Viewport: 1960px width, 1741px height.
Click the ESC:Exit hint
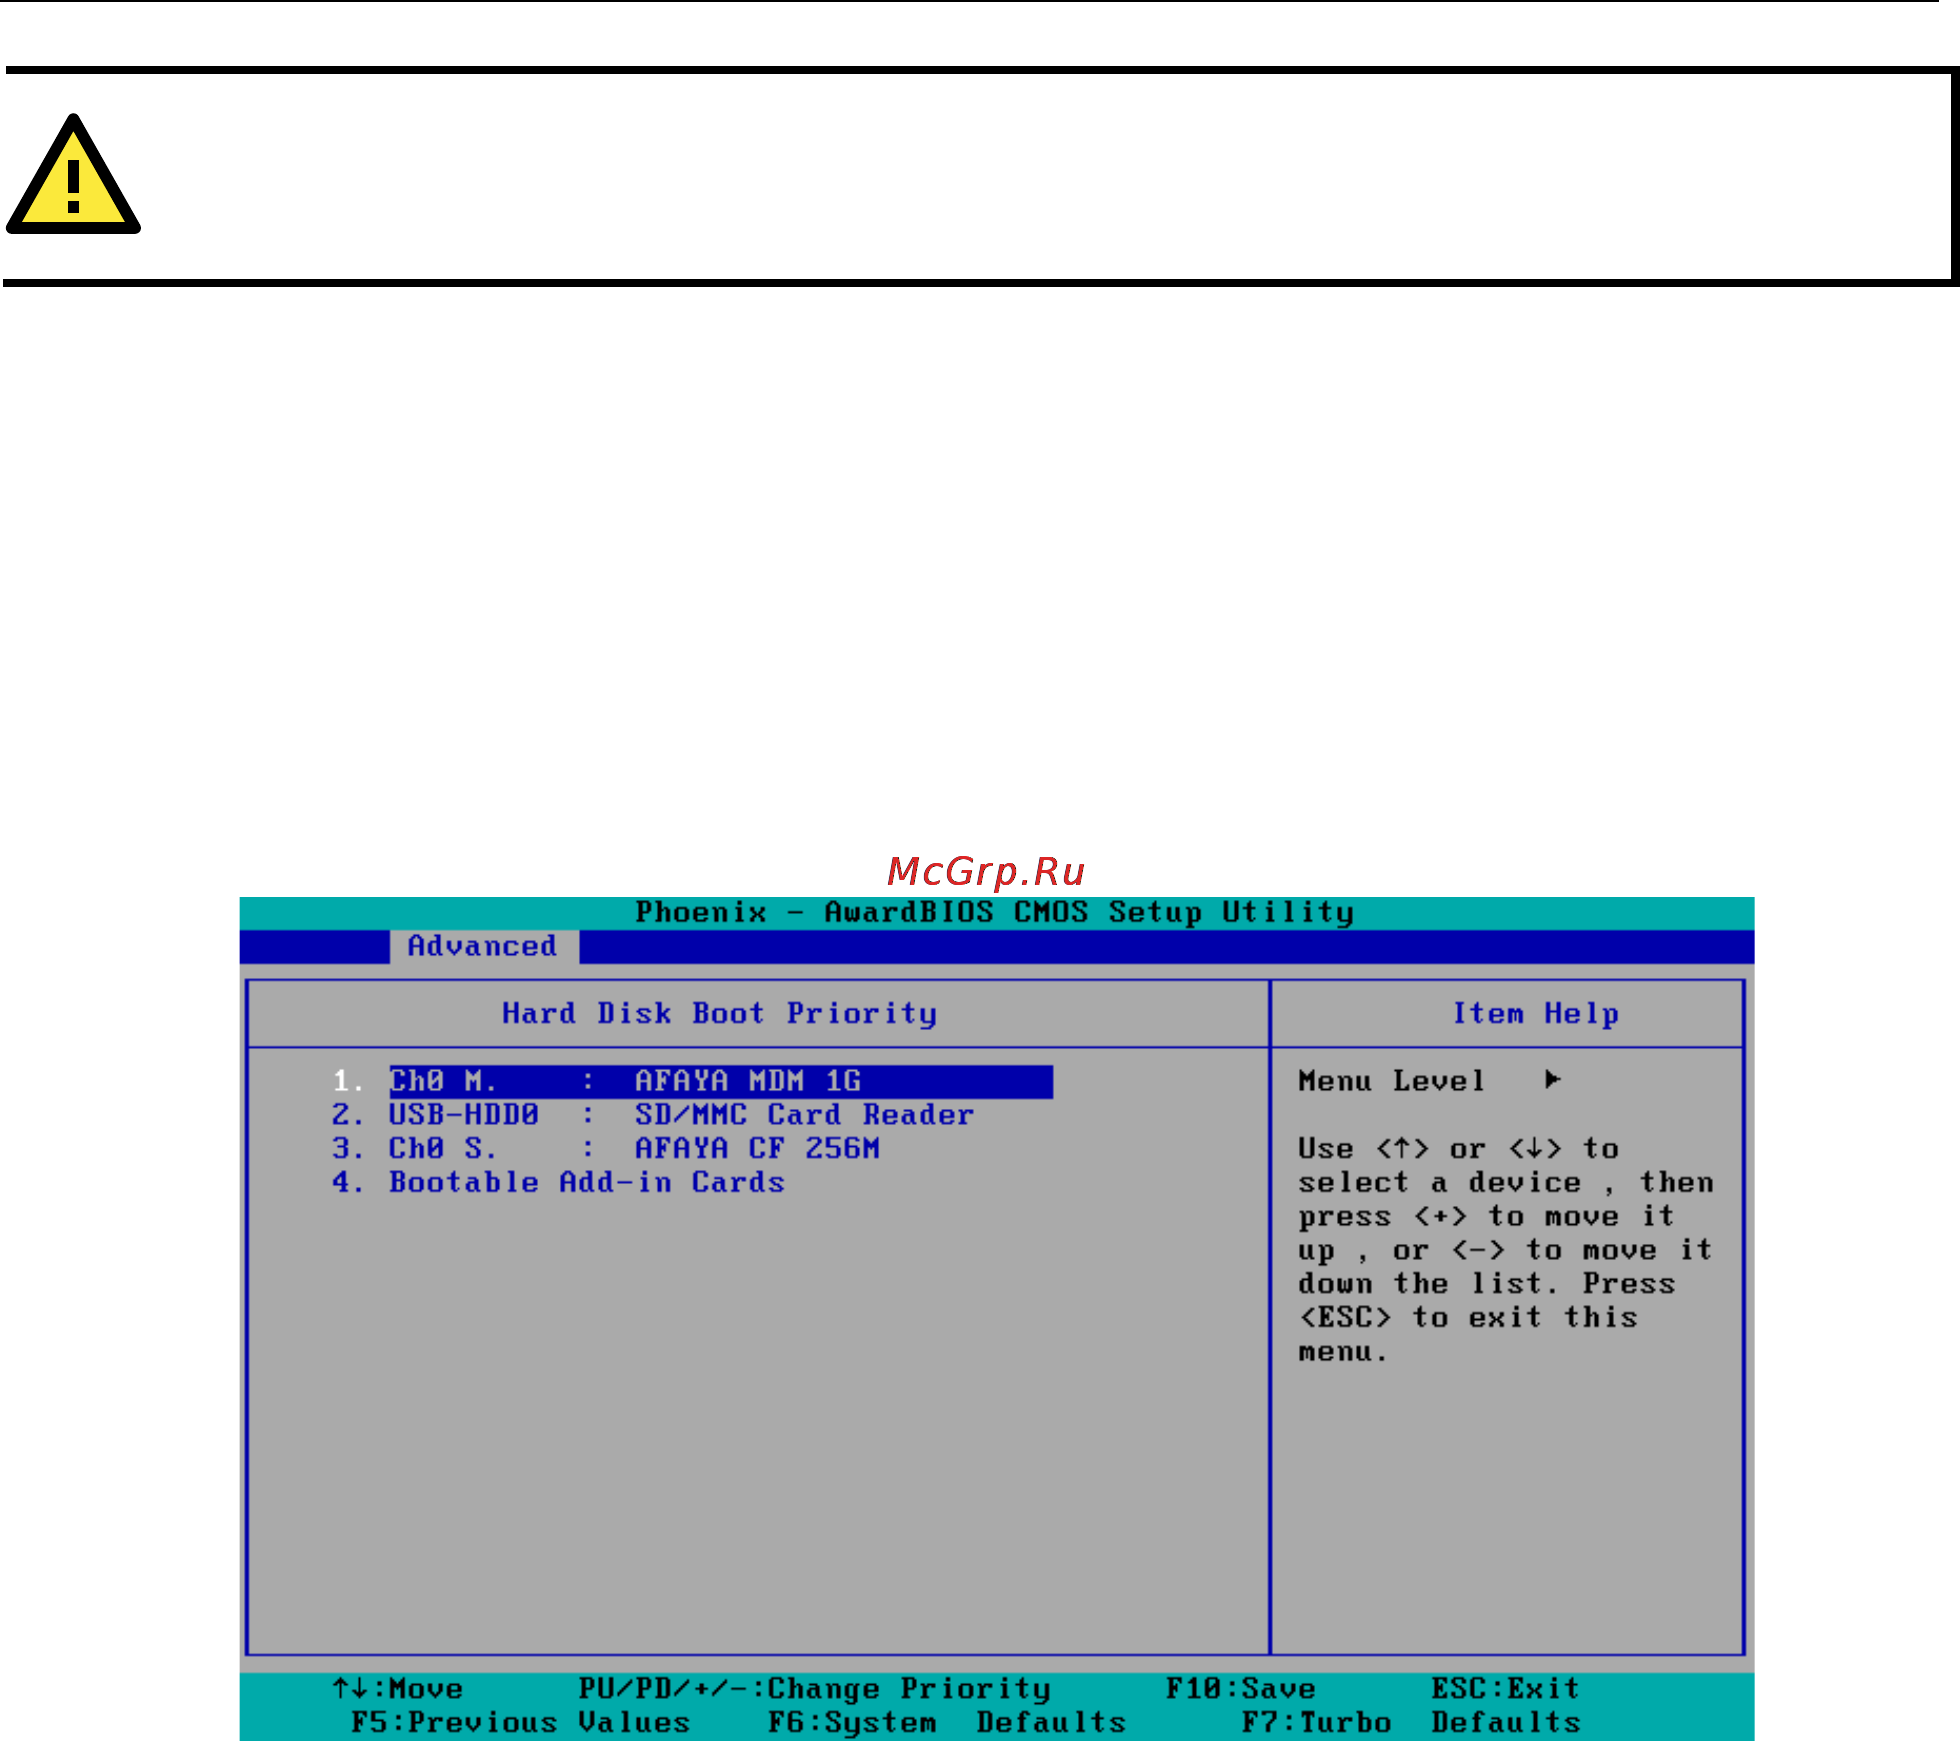coord(1506,1689)
